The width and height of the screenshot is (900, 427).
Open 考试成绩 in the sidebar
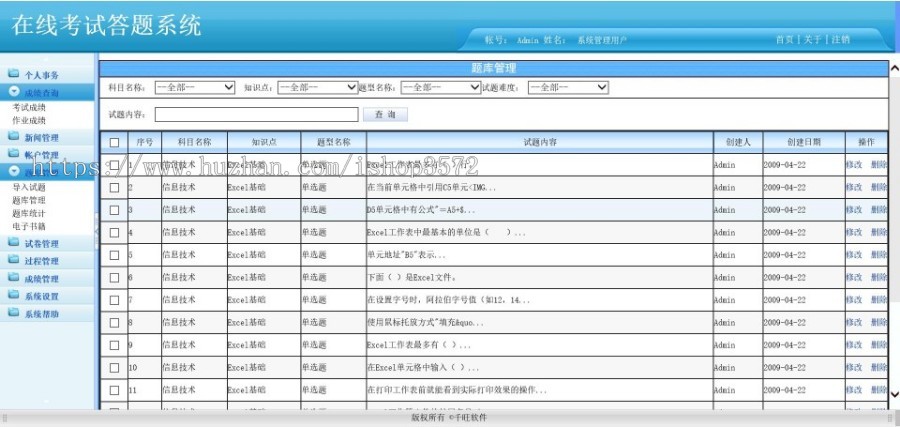click(x=29, y=107)
